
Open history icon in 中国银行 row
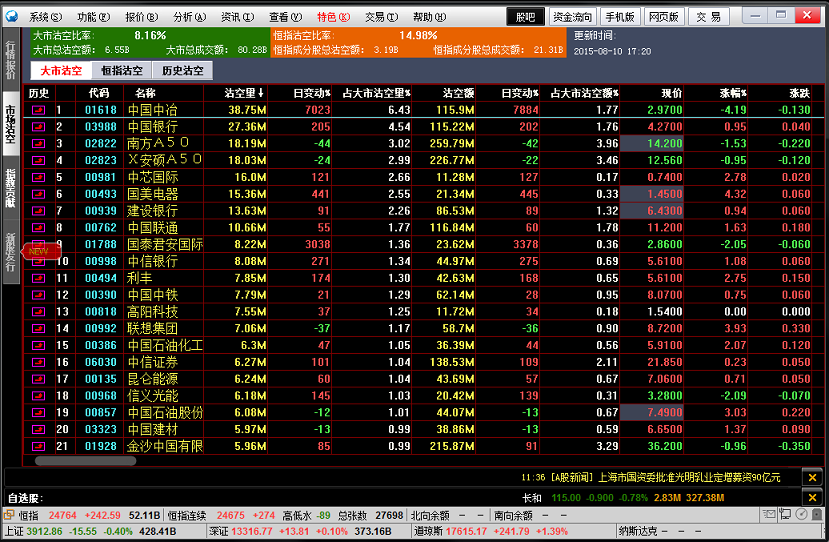click(39, 127)
